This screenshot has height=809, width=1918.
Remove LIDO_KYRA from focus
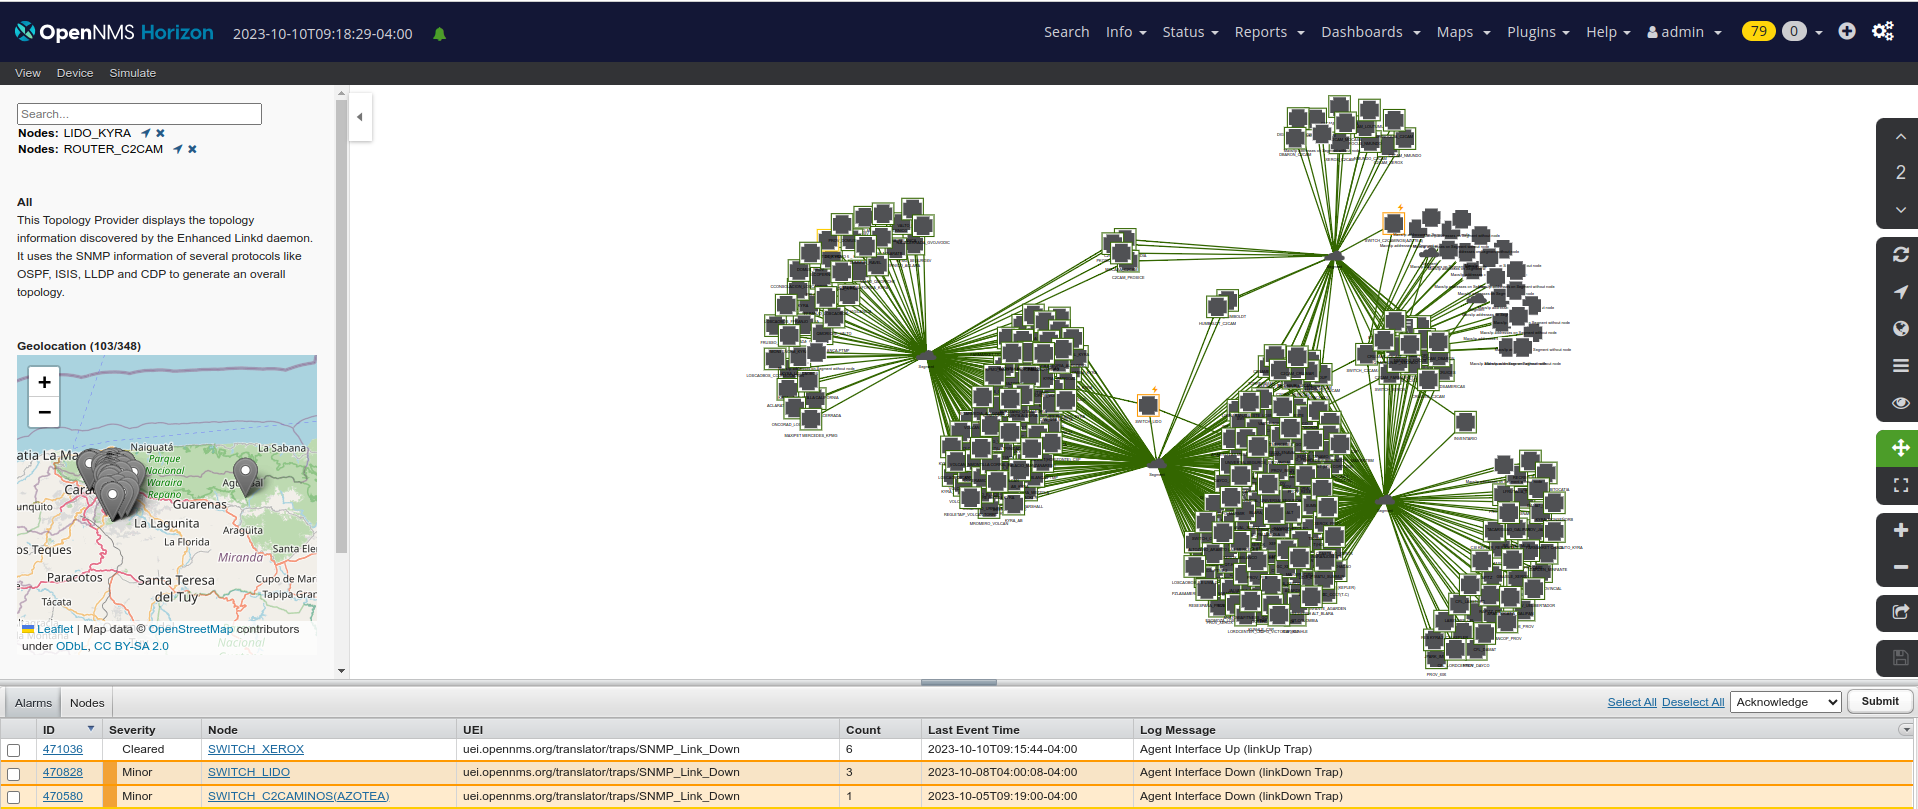(160, 133)
